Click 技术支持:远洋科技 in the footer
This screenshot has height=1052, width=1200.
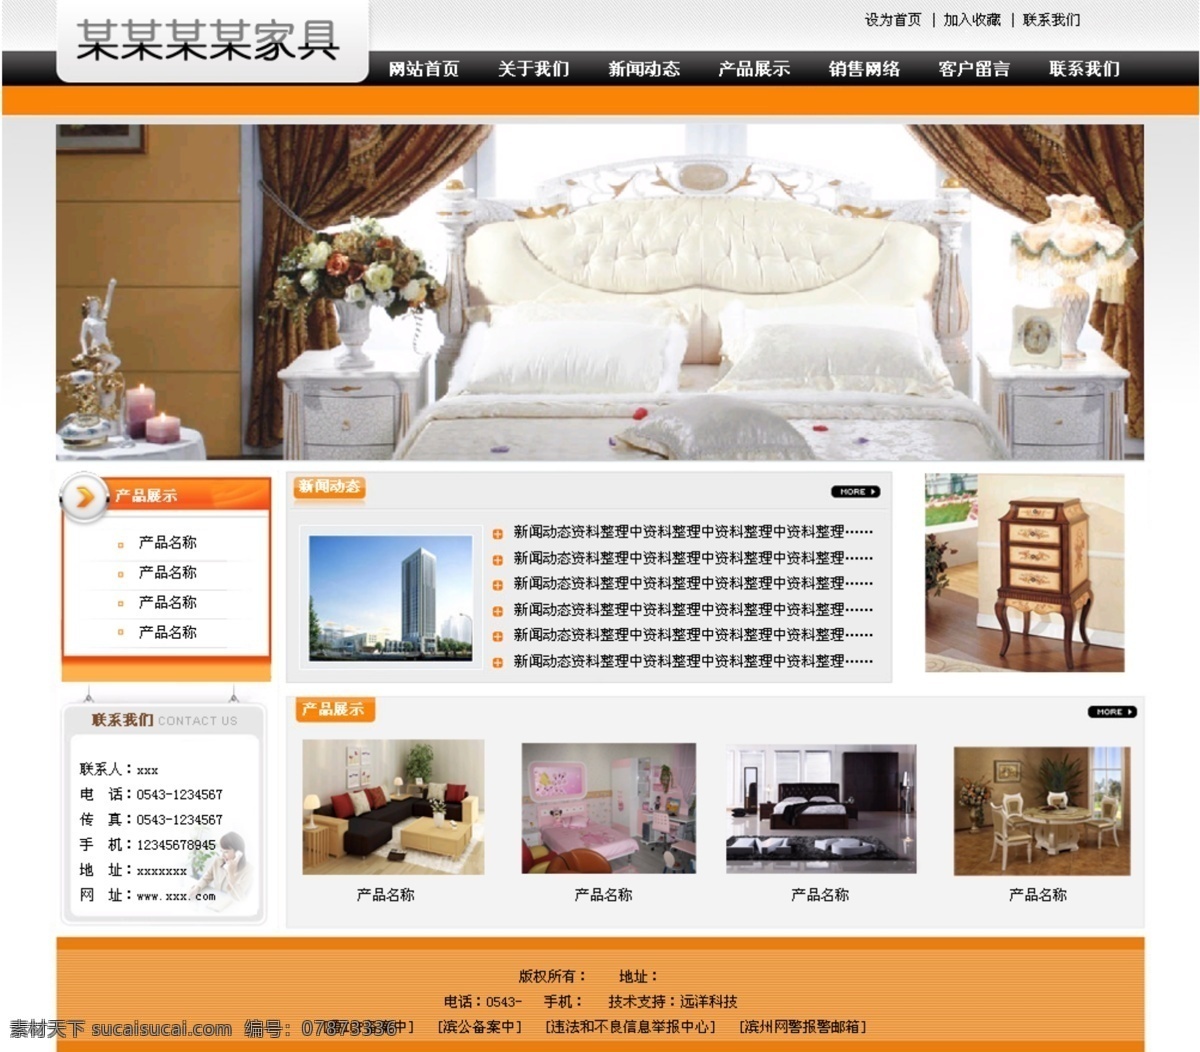click(673, 1002)
